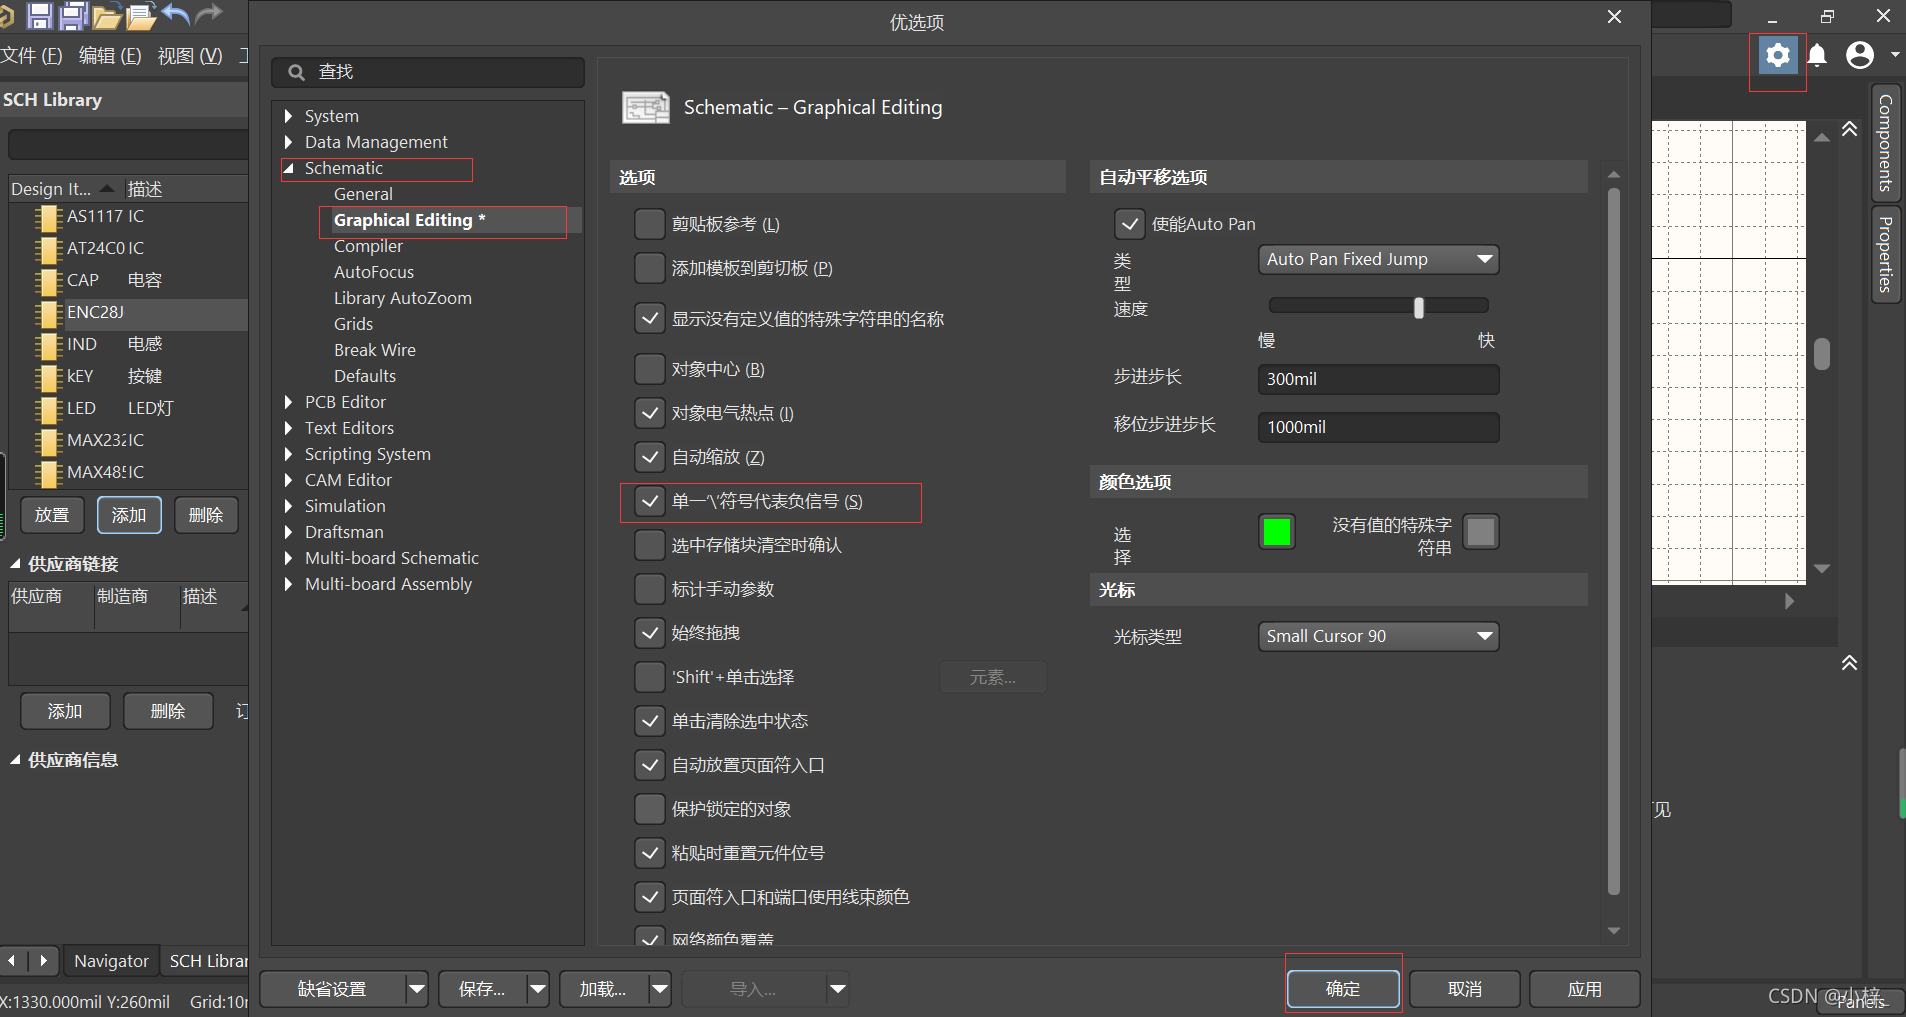Click the LED component icon
This screenshot has width=1906, height=1017.
48,409
